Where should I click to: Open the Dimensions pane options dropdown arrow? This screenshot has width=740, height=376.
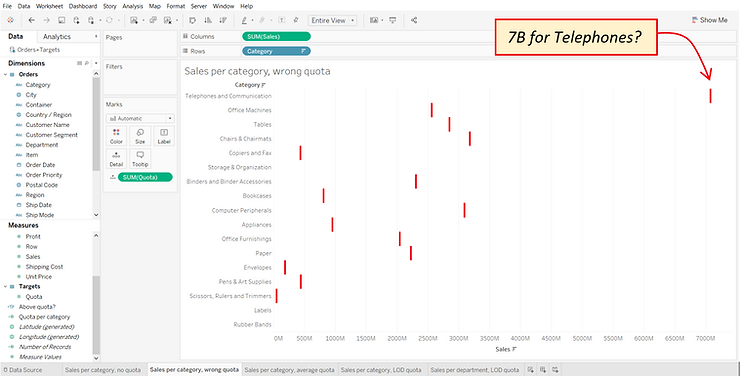96,63
